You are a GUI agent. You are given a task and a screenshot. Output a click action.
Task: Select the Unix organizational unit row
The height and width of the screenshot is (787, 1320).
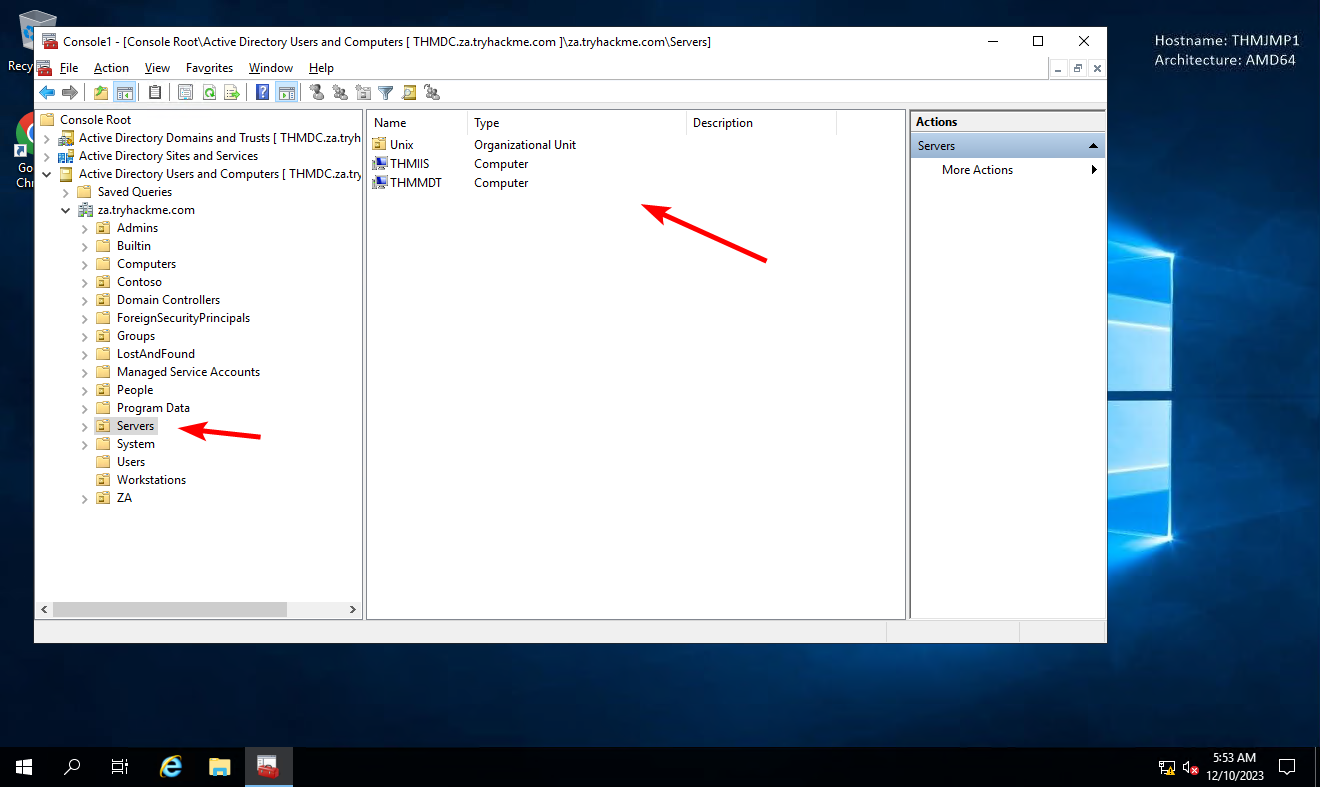click(x=401, y=145)
